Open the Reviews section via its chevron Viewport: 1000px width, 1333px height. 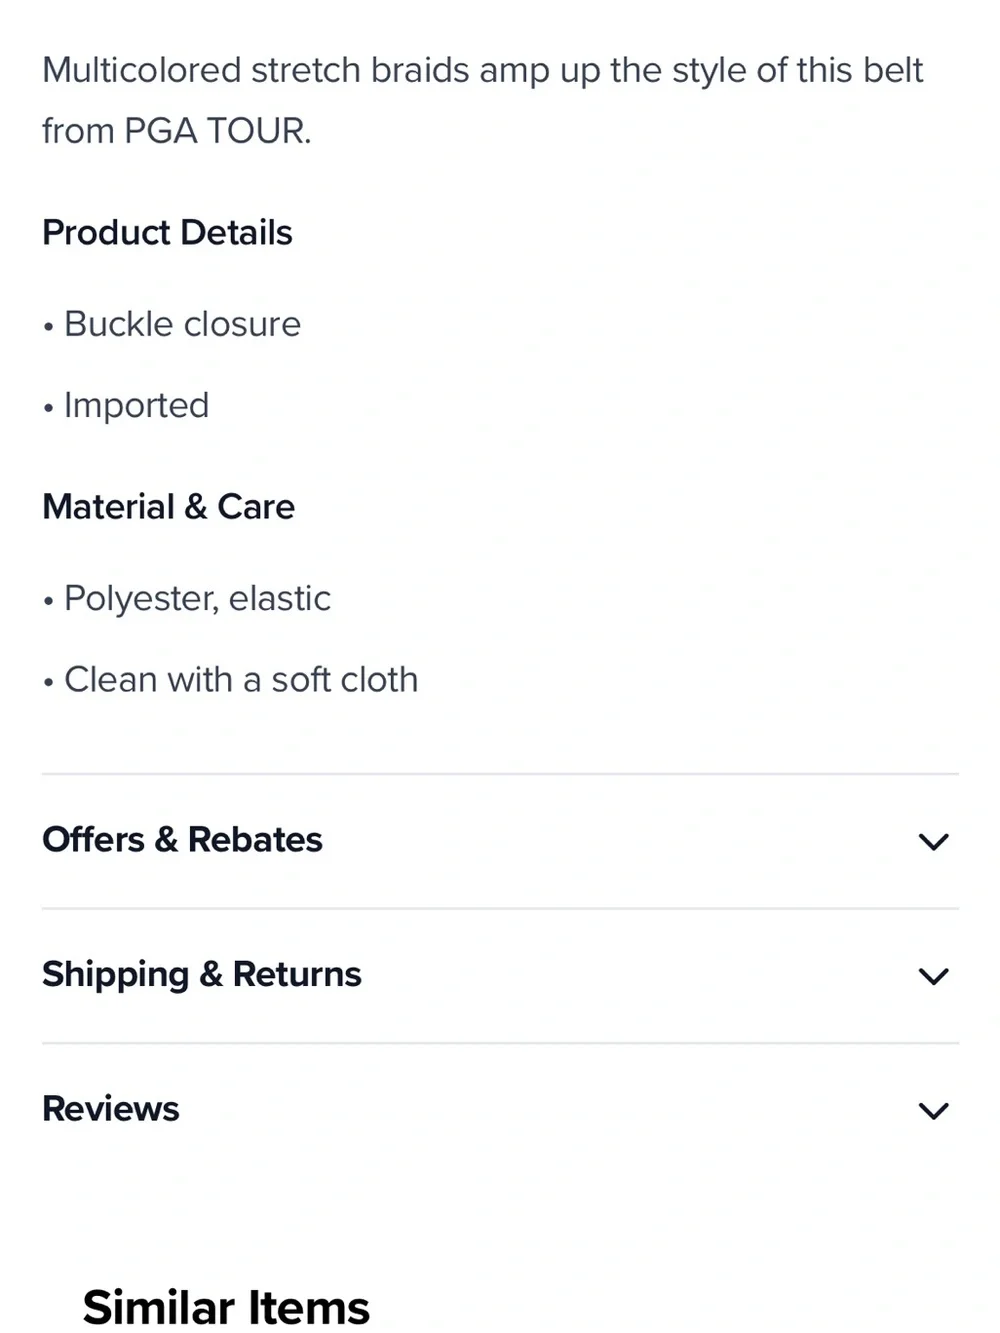pos(933,1111)
